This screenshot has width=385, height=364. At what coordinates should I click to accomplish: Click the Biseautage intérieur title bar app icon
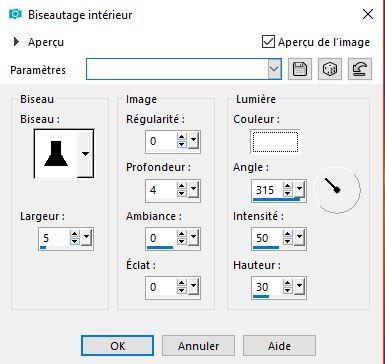coord(15,14)
